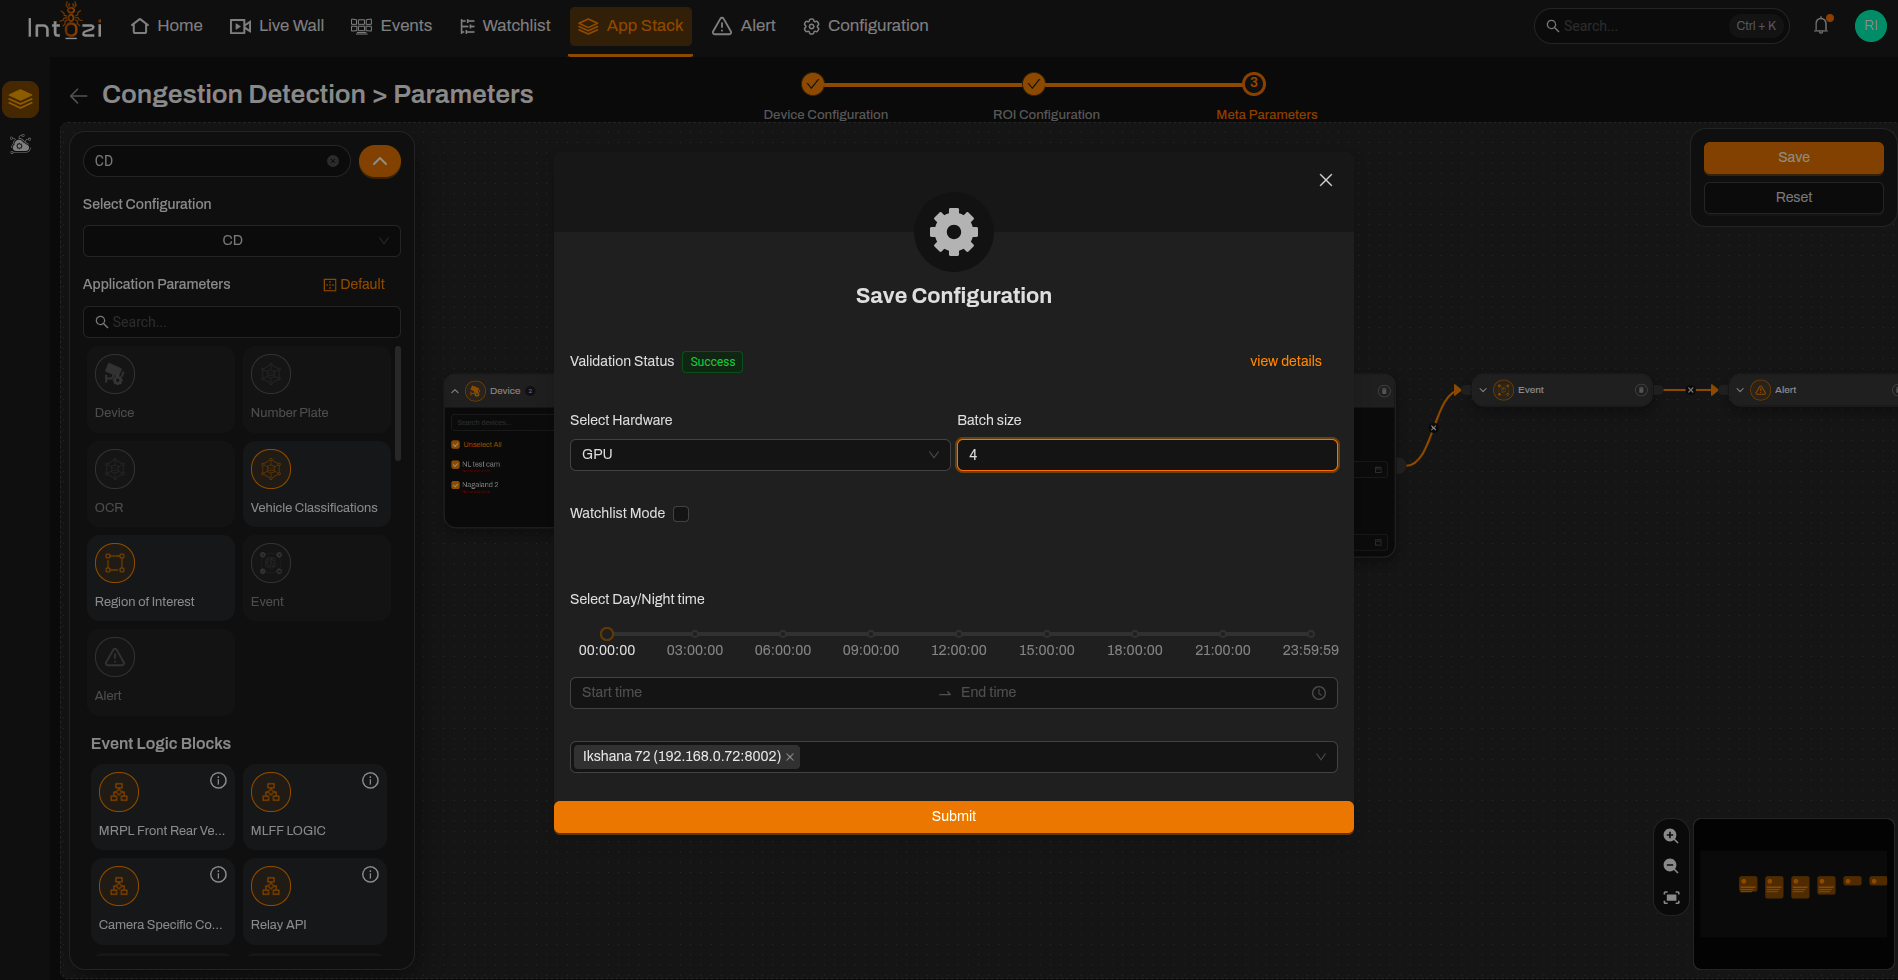Image resolution: width=1898 pixels, height=980 pixels.
Task: Click the 12:00:00 mark on time slider
Action: 959,634
